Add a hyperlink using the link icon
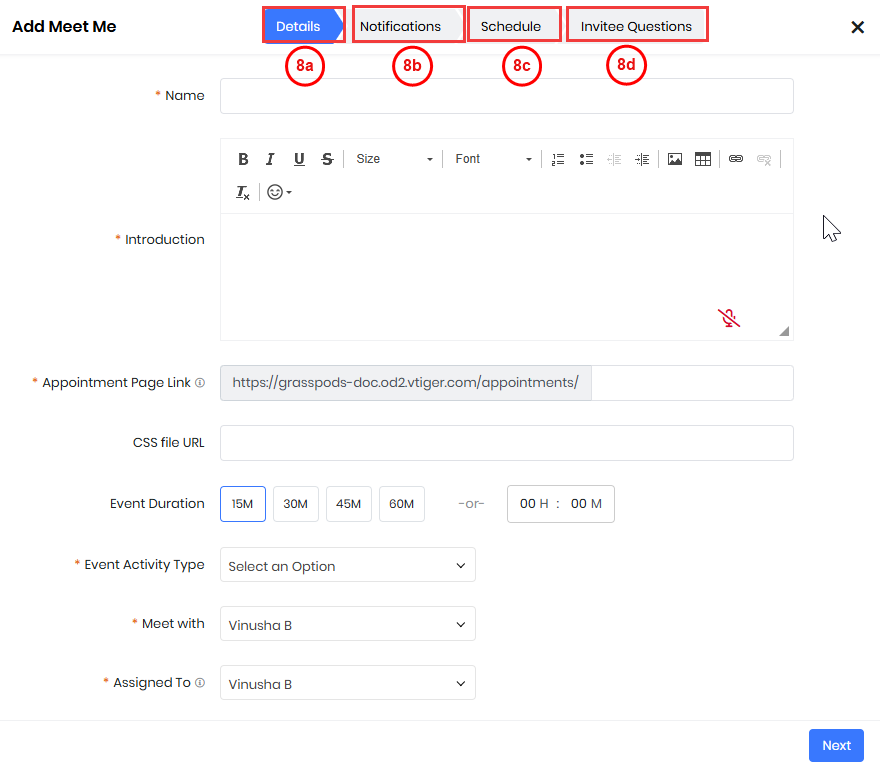This screenshot has height=767, width=880. point(736,159)
